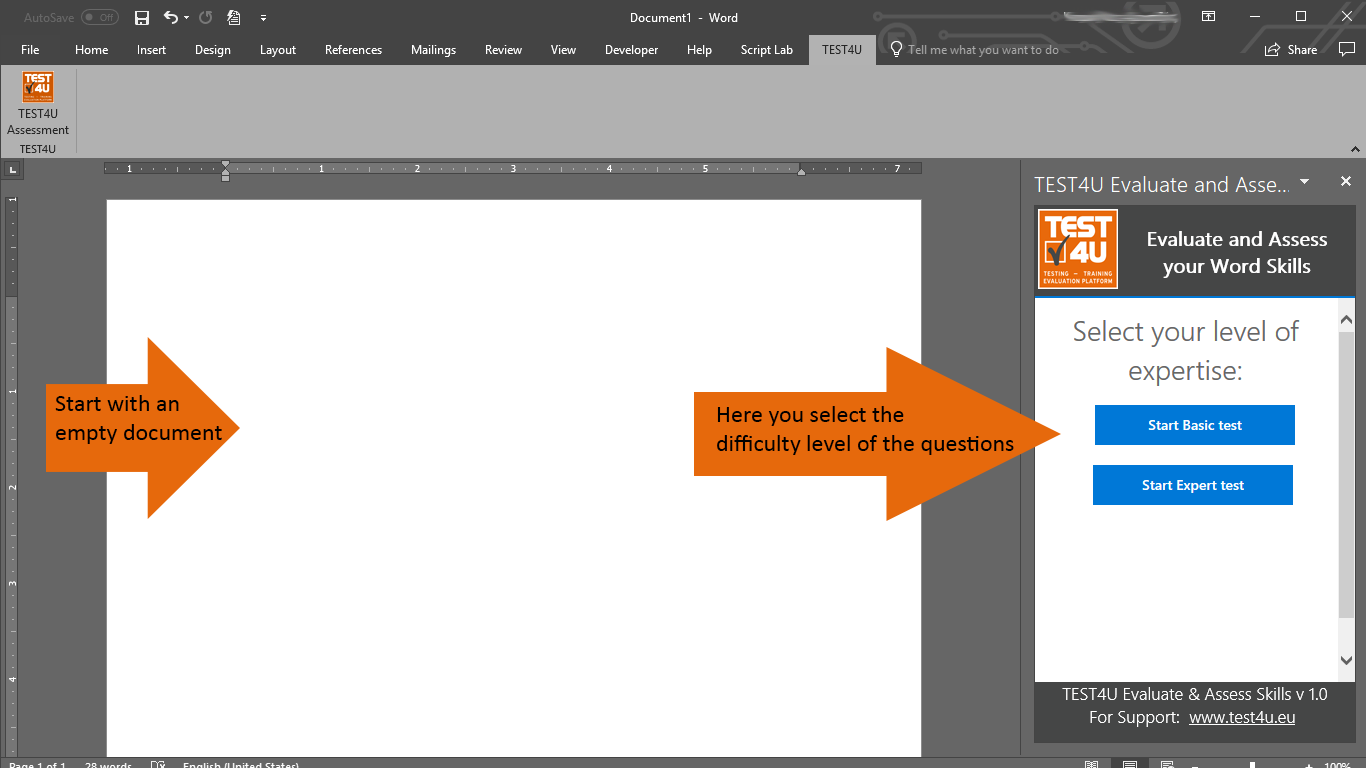This screenshot has height=768, width=1366.
Task: Open Ribbon Display Options icon
Action: pyautogui.click(x=1209, y=17)
